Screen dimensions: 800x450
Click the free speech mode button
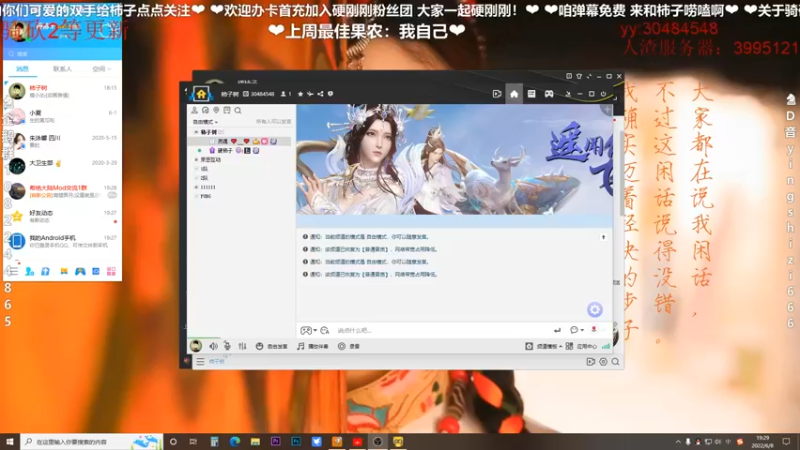click(x=272, y=346)
